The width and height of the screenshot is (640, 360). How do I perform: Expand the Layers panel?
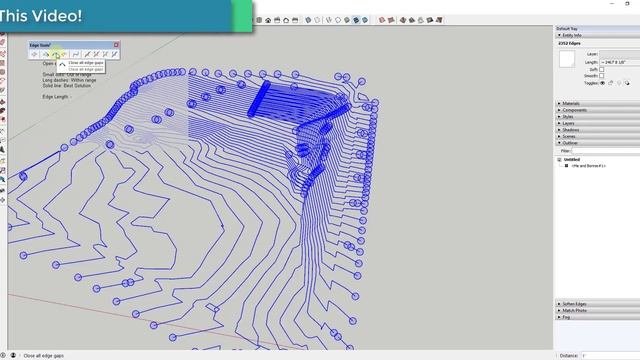597,123
